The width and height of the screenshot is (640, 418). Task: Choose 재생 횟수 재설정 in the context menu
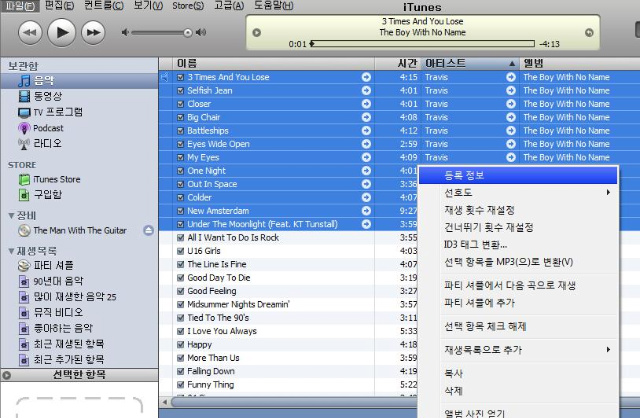pyautogui.click(x=518, y=210)
